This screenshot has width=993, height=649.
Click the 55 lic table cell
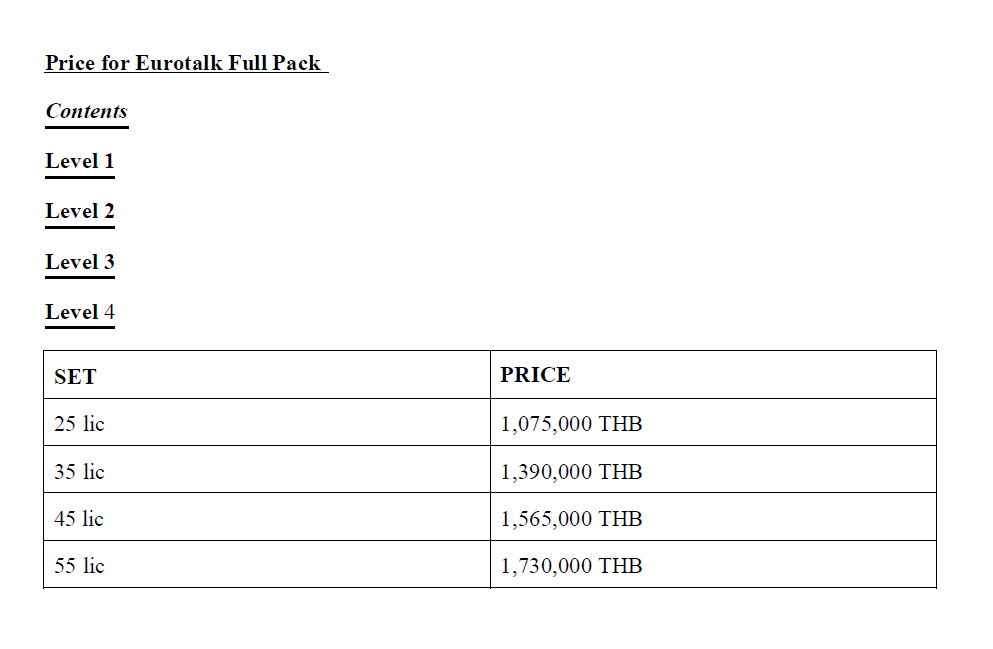point(267,565)
